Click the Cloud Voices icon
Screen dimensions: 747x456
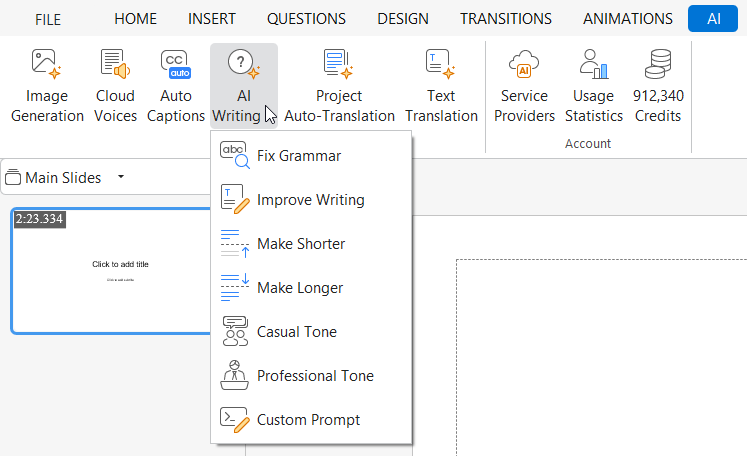(x=115, y=86)
